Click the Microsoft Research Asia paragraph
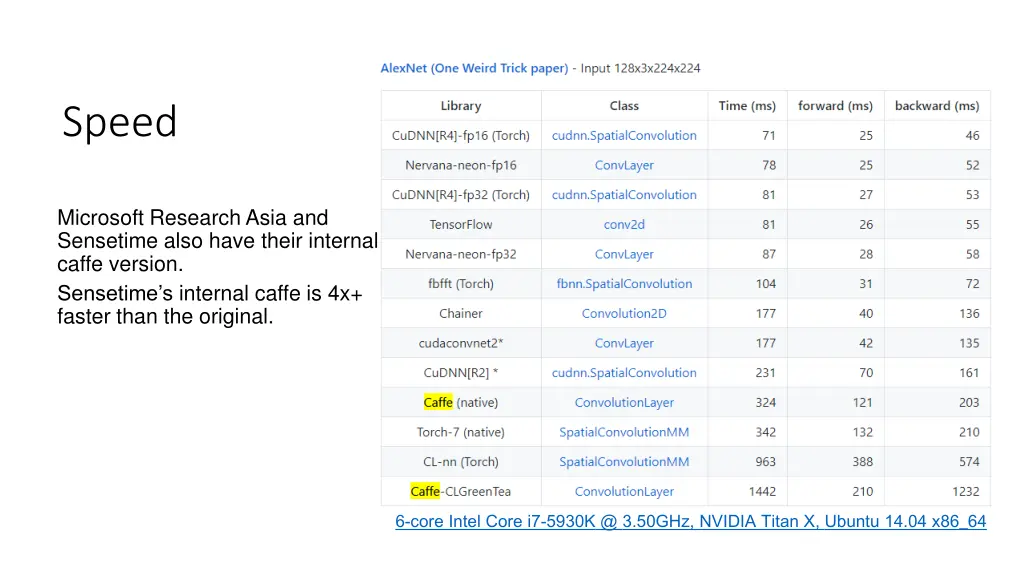This screenshot has height=576, width=1024. (217, 240)
